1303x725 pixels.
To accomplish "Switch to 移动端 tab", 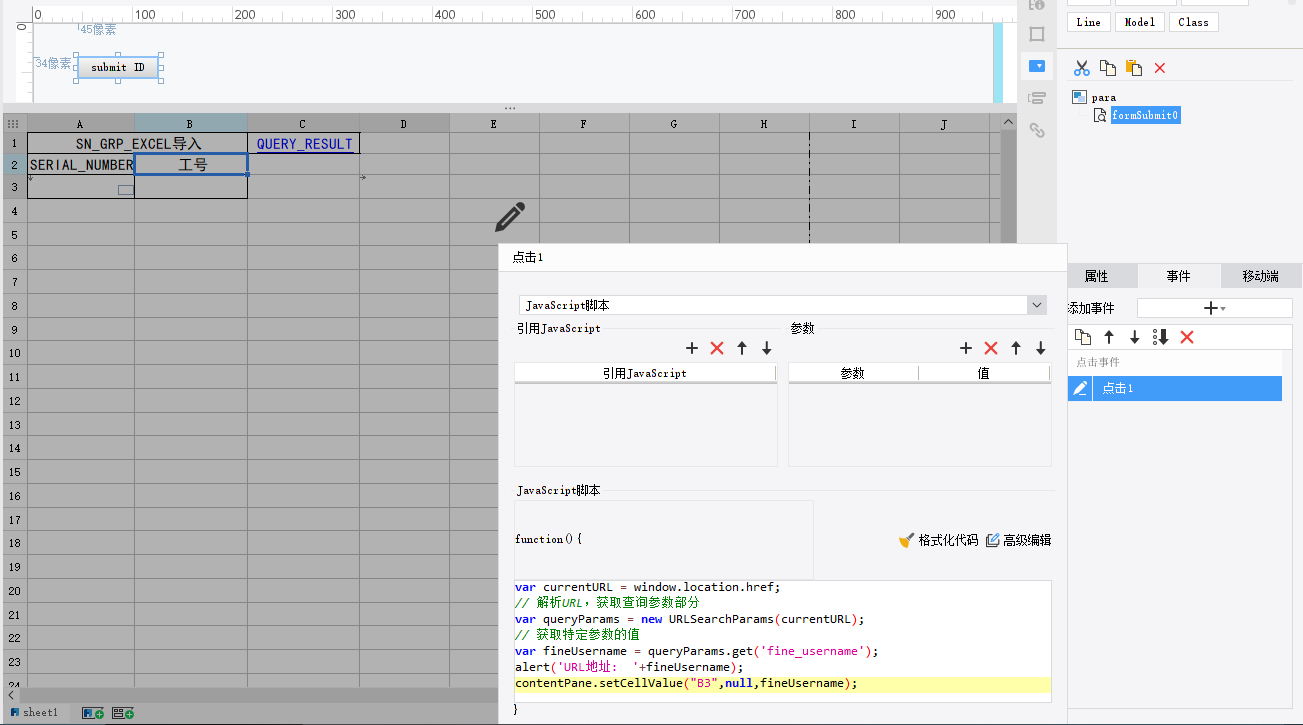I will coord(1260,276).
